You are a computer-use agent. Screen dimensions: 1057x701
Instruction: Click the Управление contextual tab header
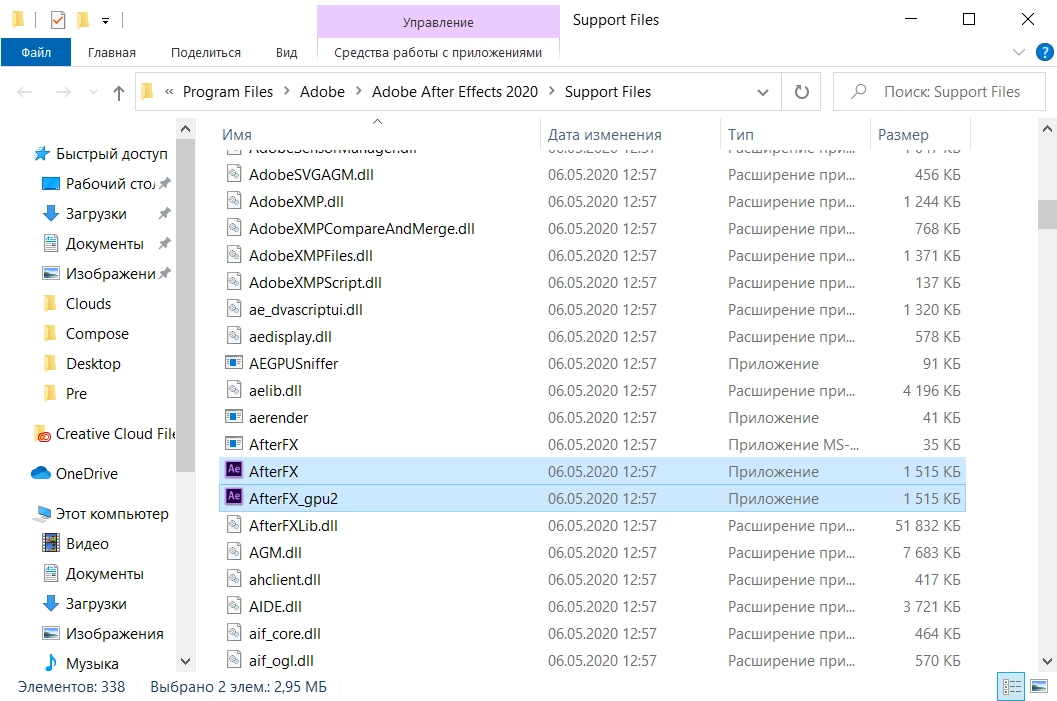(438, 22)
